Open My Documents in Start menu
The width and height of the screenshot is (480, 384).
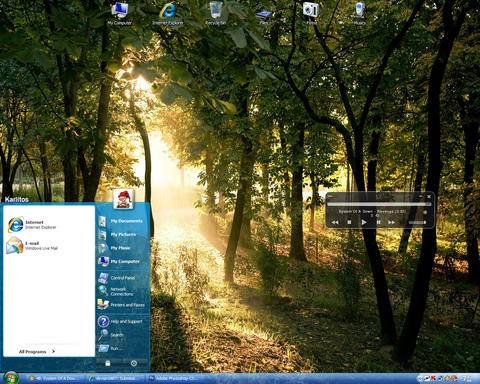(x=121, y=221)
